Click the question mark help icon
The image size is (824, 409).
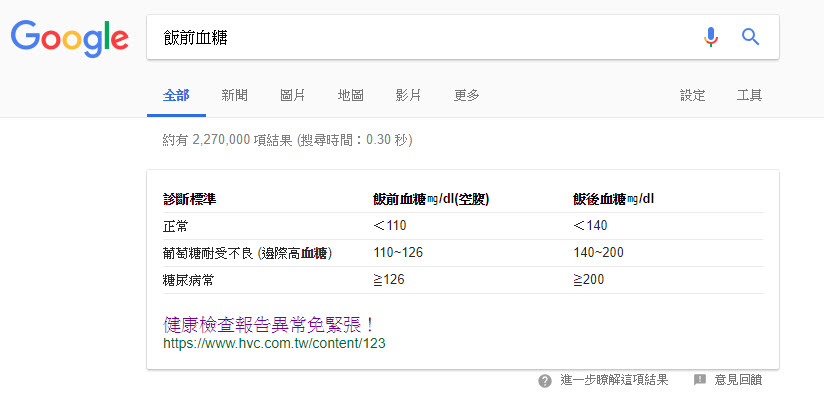pyautogui.click(x=545, y=381)
